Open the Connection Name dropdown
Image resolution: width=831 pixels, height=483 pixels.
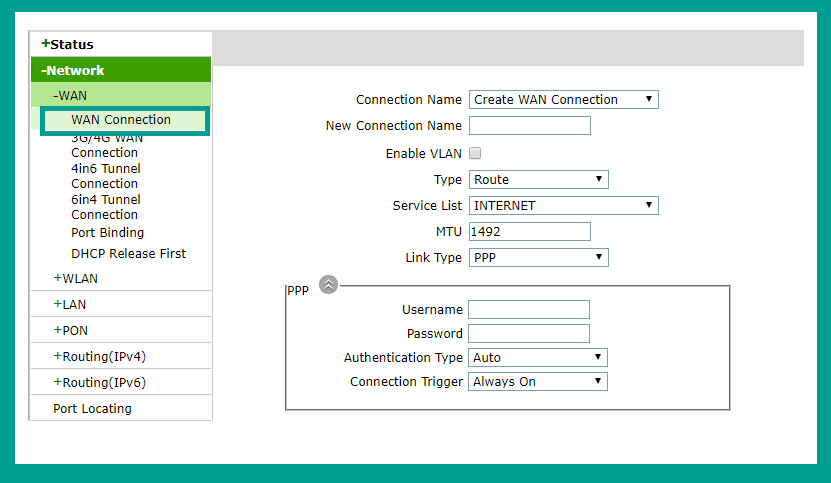pyautogui.click(x=563, y=100)
